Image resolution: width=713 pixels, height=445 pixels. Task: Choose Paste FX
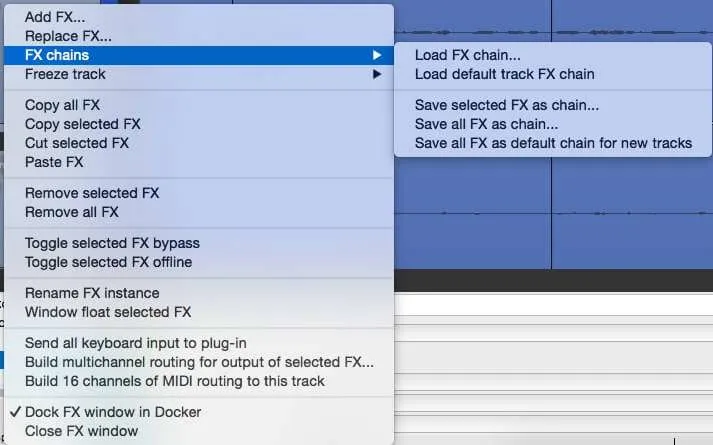pyautogui.click(x=199, y=163)
